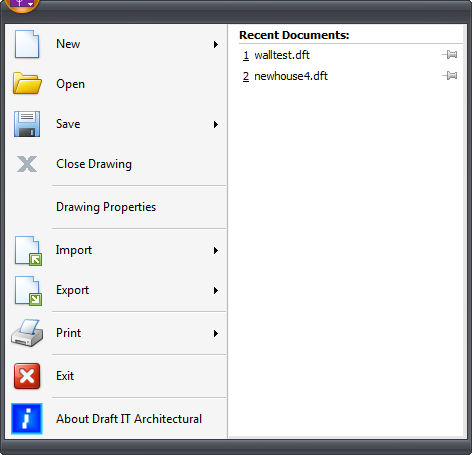Click the yellow Open folder icon
472x455 pixels.
pos(27,83)
